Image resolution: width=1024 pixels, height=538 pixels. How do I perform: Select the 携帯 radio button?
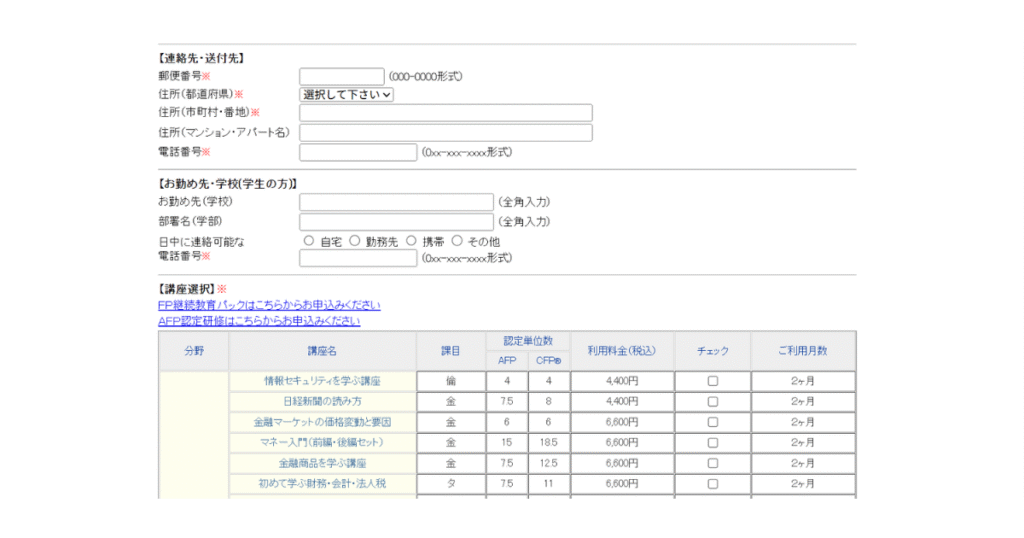pyautogui.click(x=411, y=241)
